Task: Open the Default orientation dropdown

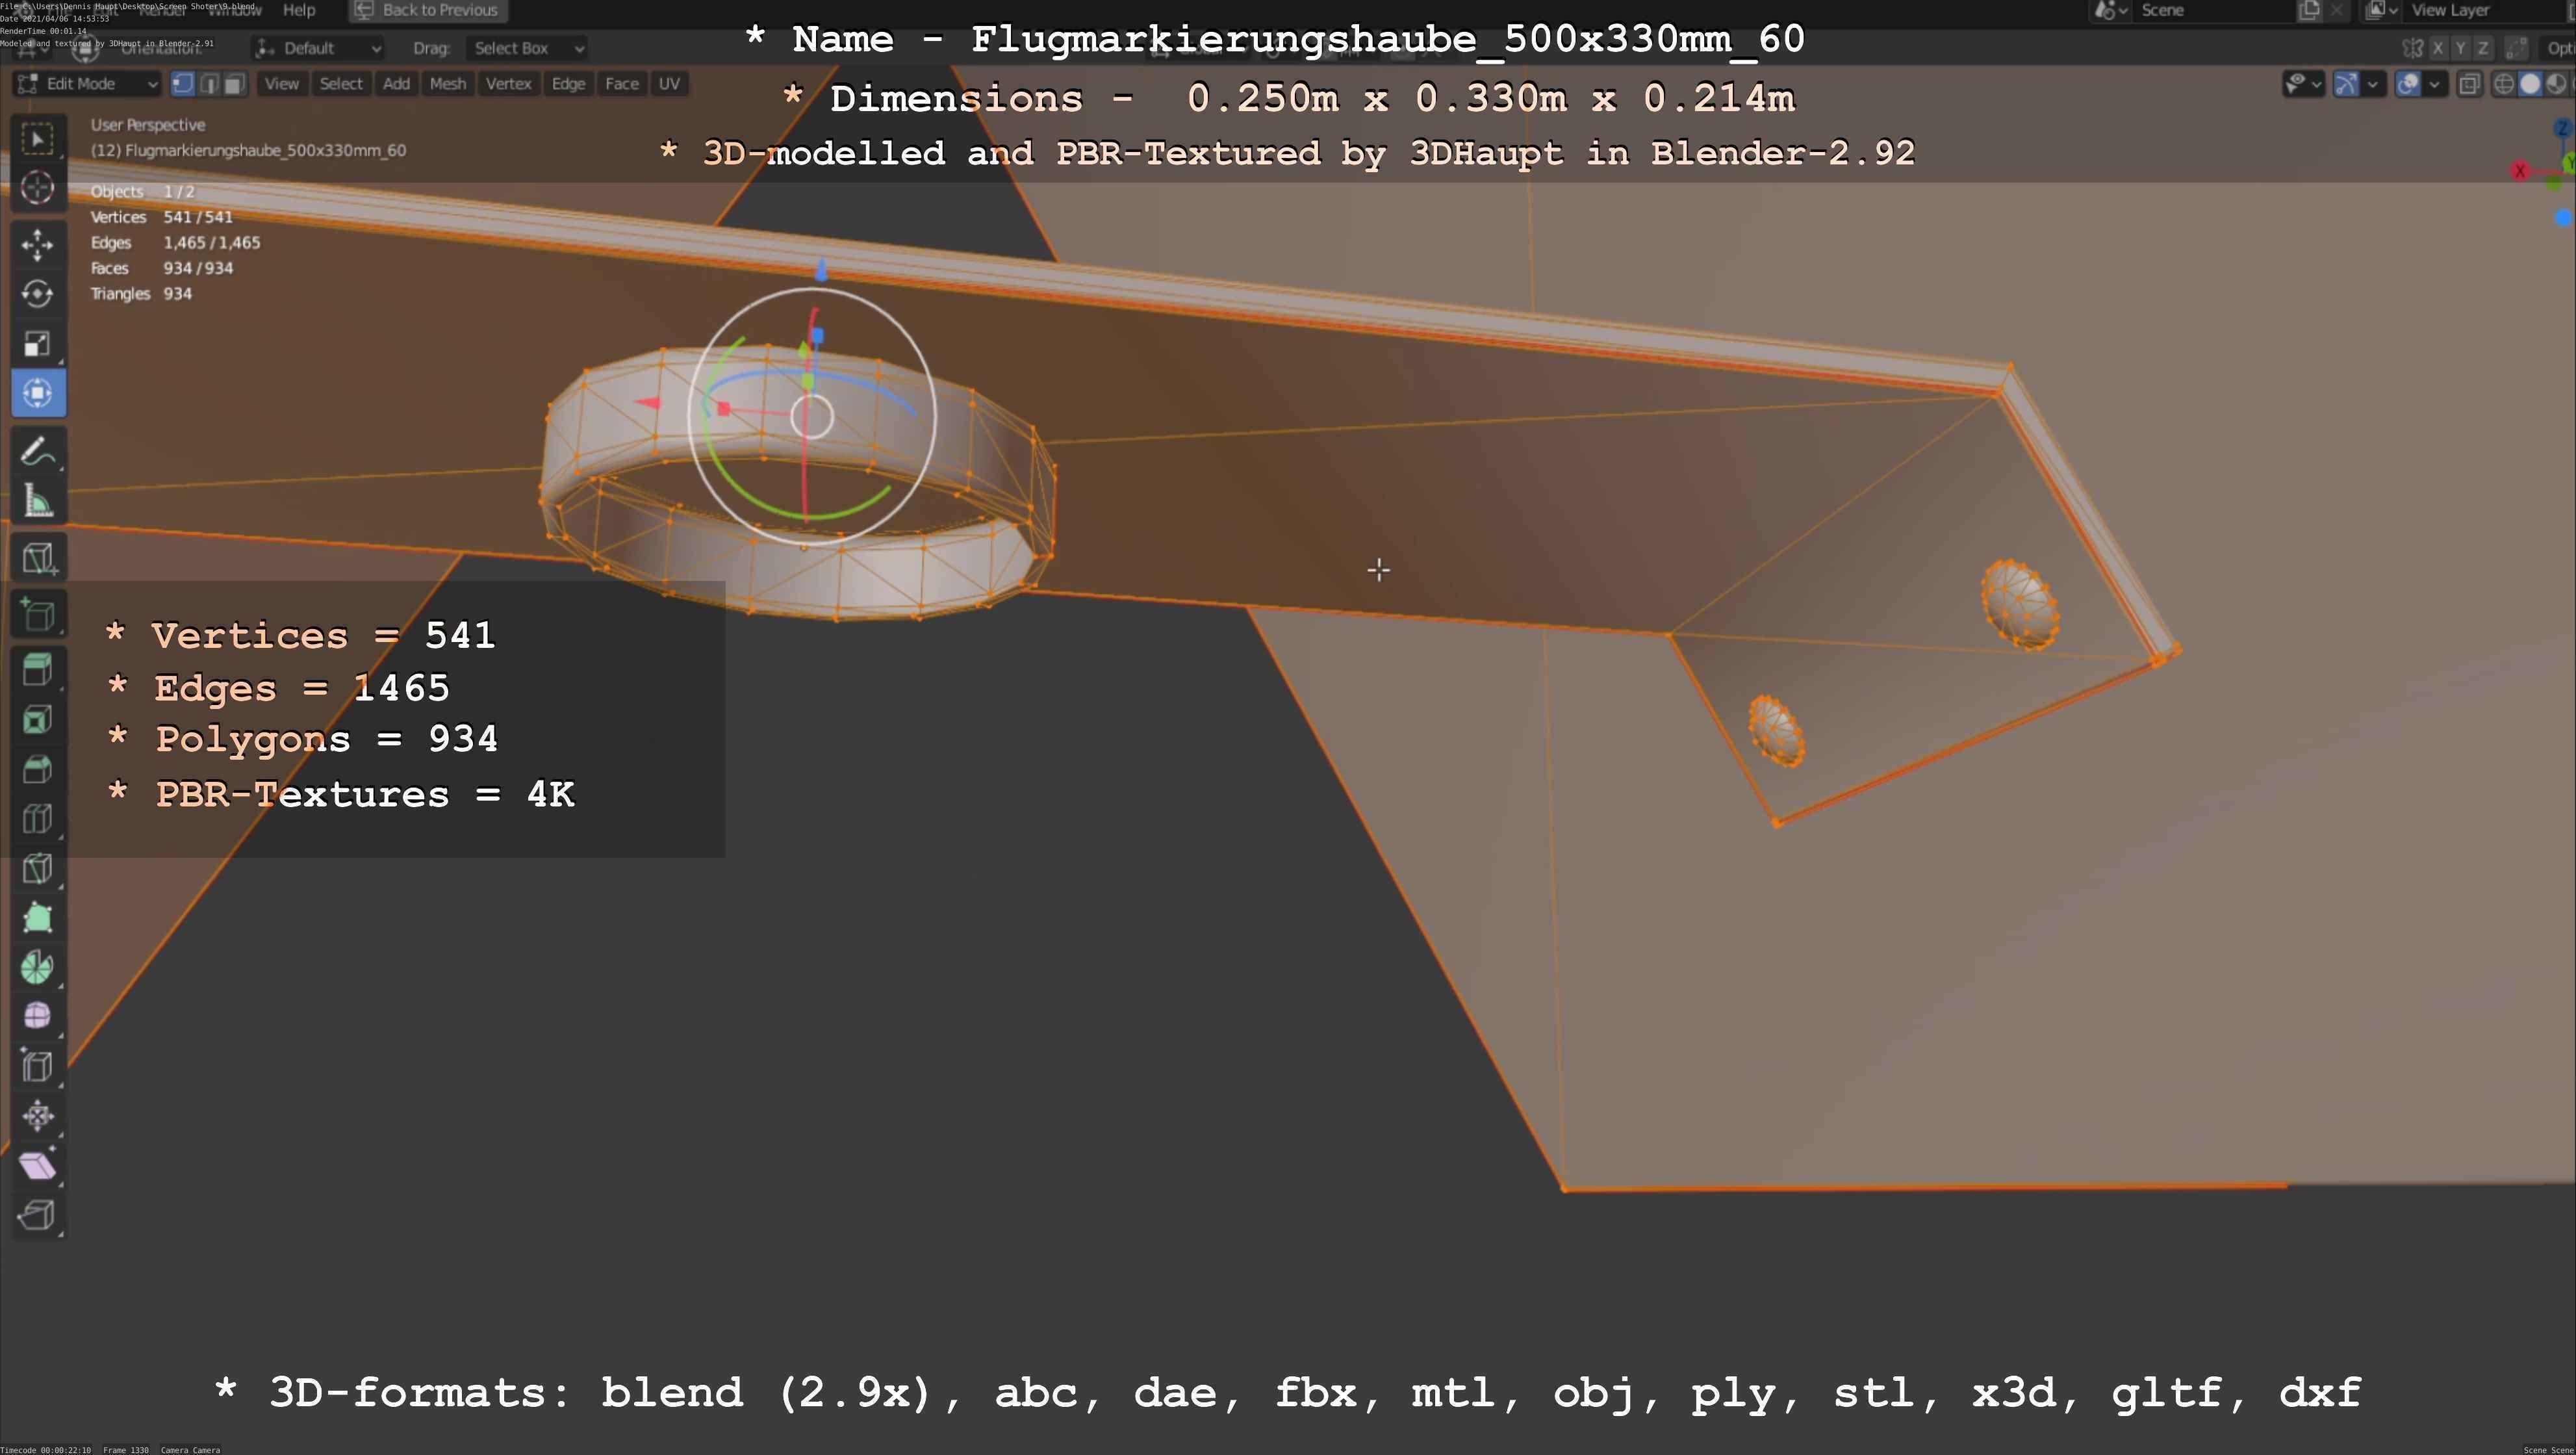Action: [x=318, y=48]
